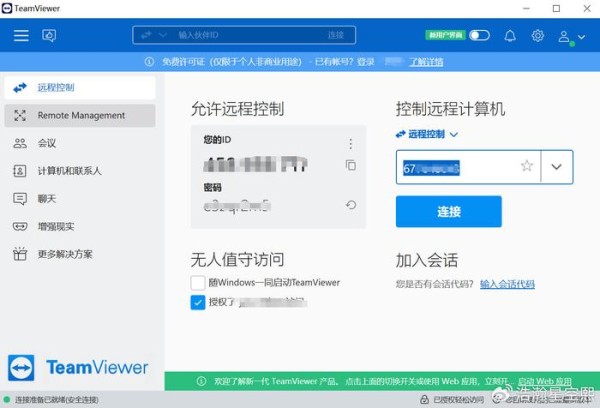Open the 了解详情 link
This screenshot has height=408, width=600.
click(426, 62)
